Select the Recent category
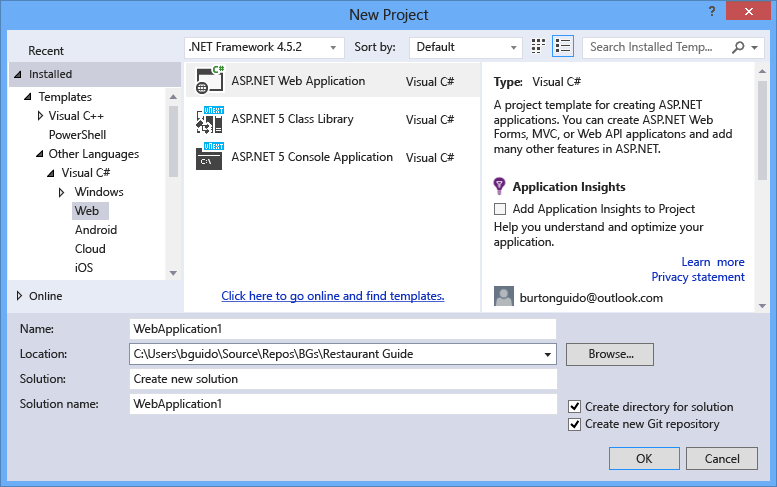Image resolution: width=777 pixels, height=487 pixels. (46, 51)
